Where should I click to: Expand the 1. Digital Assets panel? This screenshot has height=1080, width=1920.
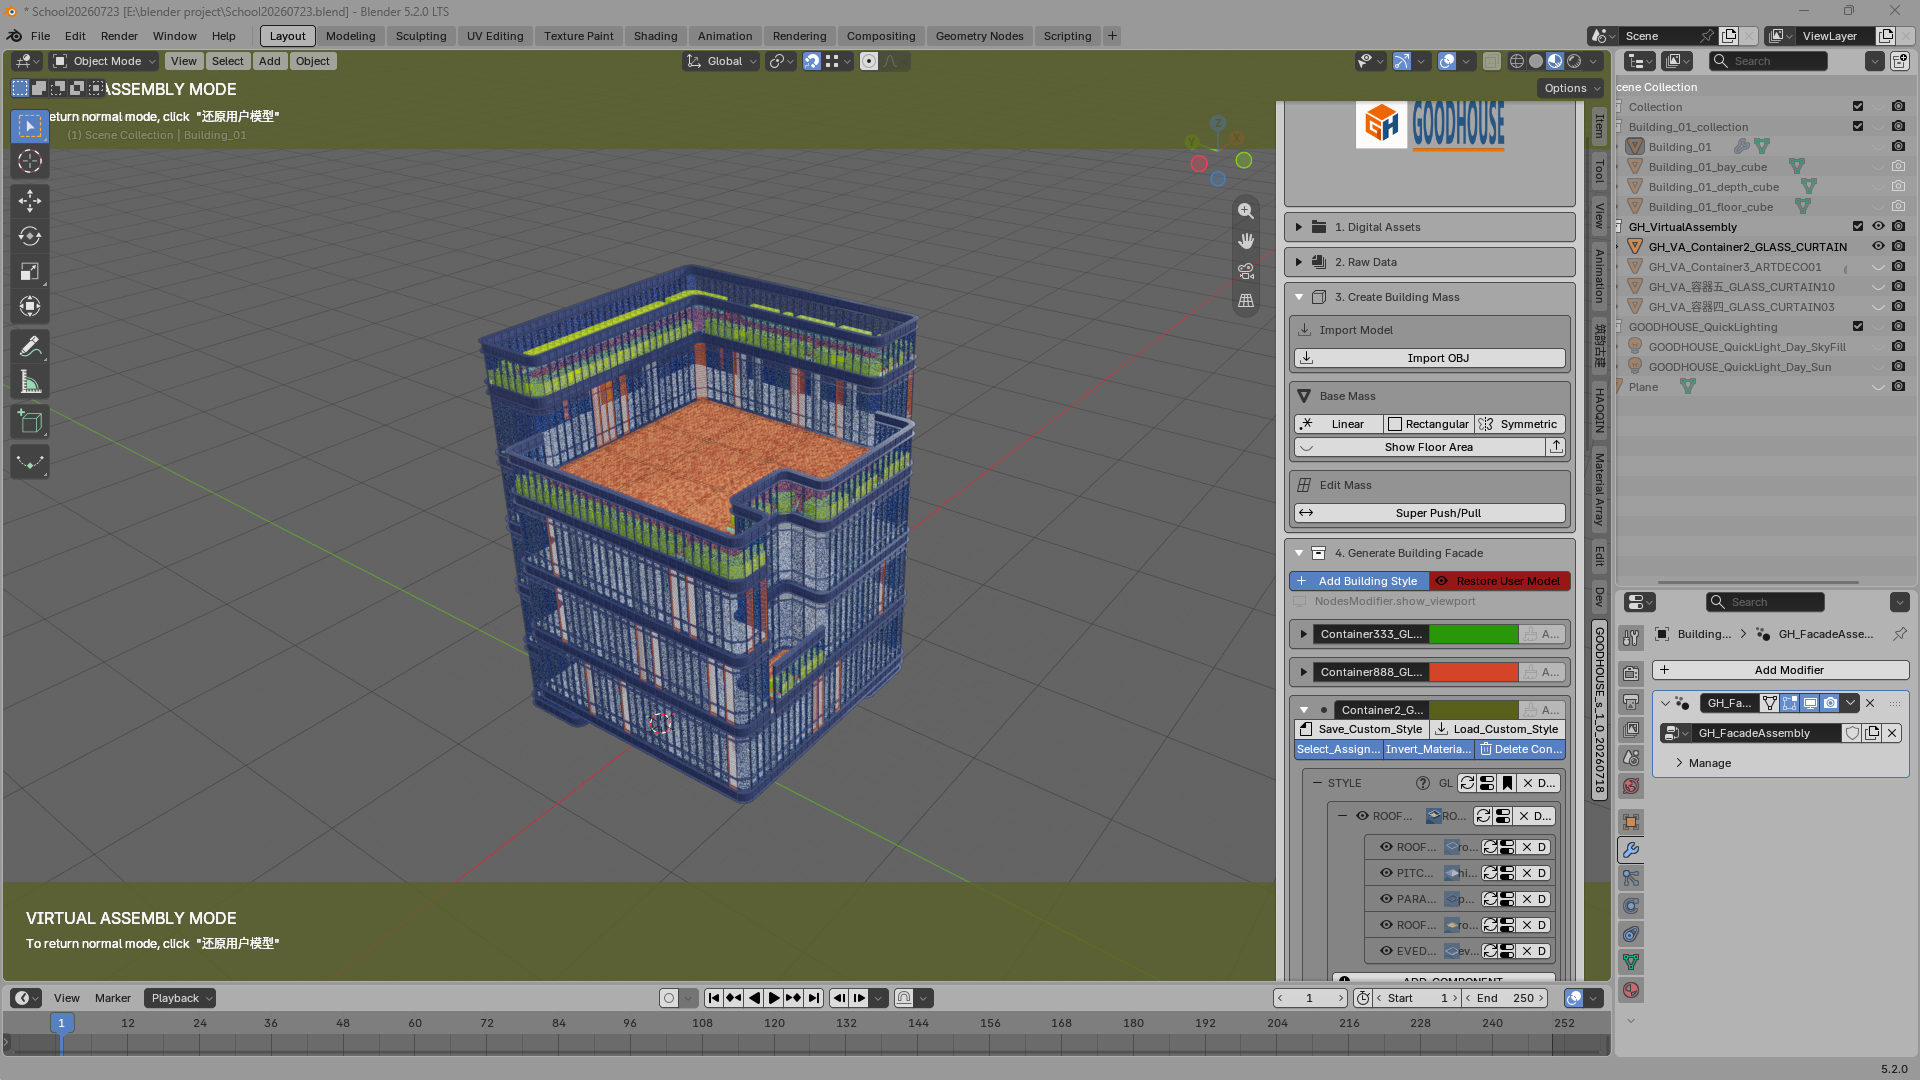point(1430,227)
